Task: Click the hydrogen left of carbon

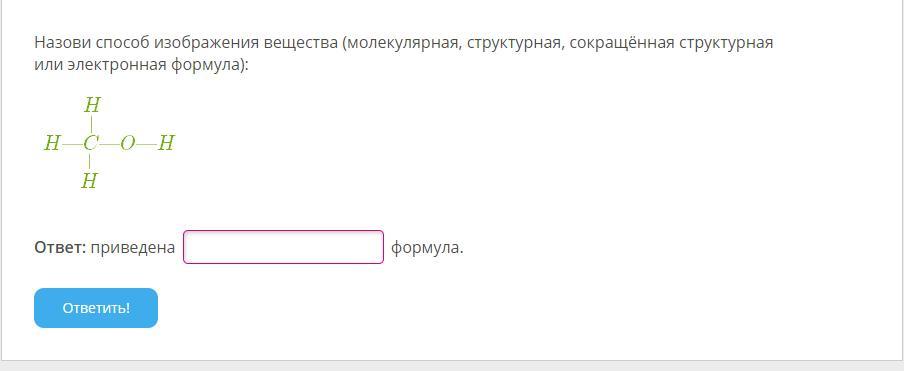Action: [x=52, y=143]
